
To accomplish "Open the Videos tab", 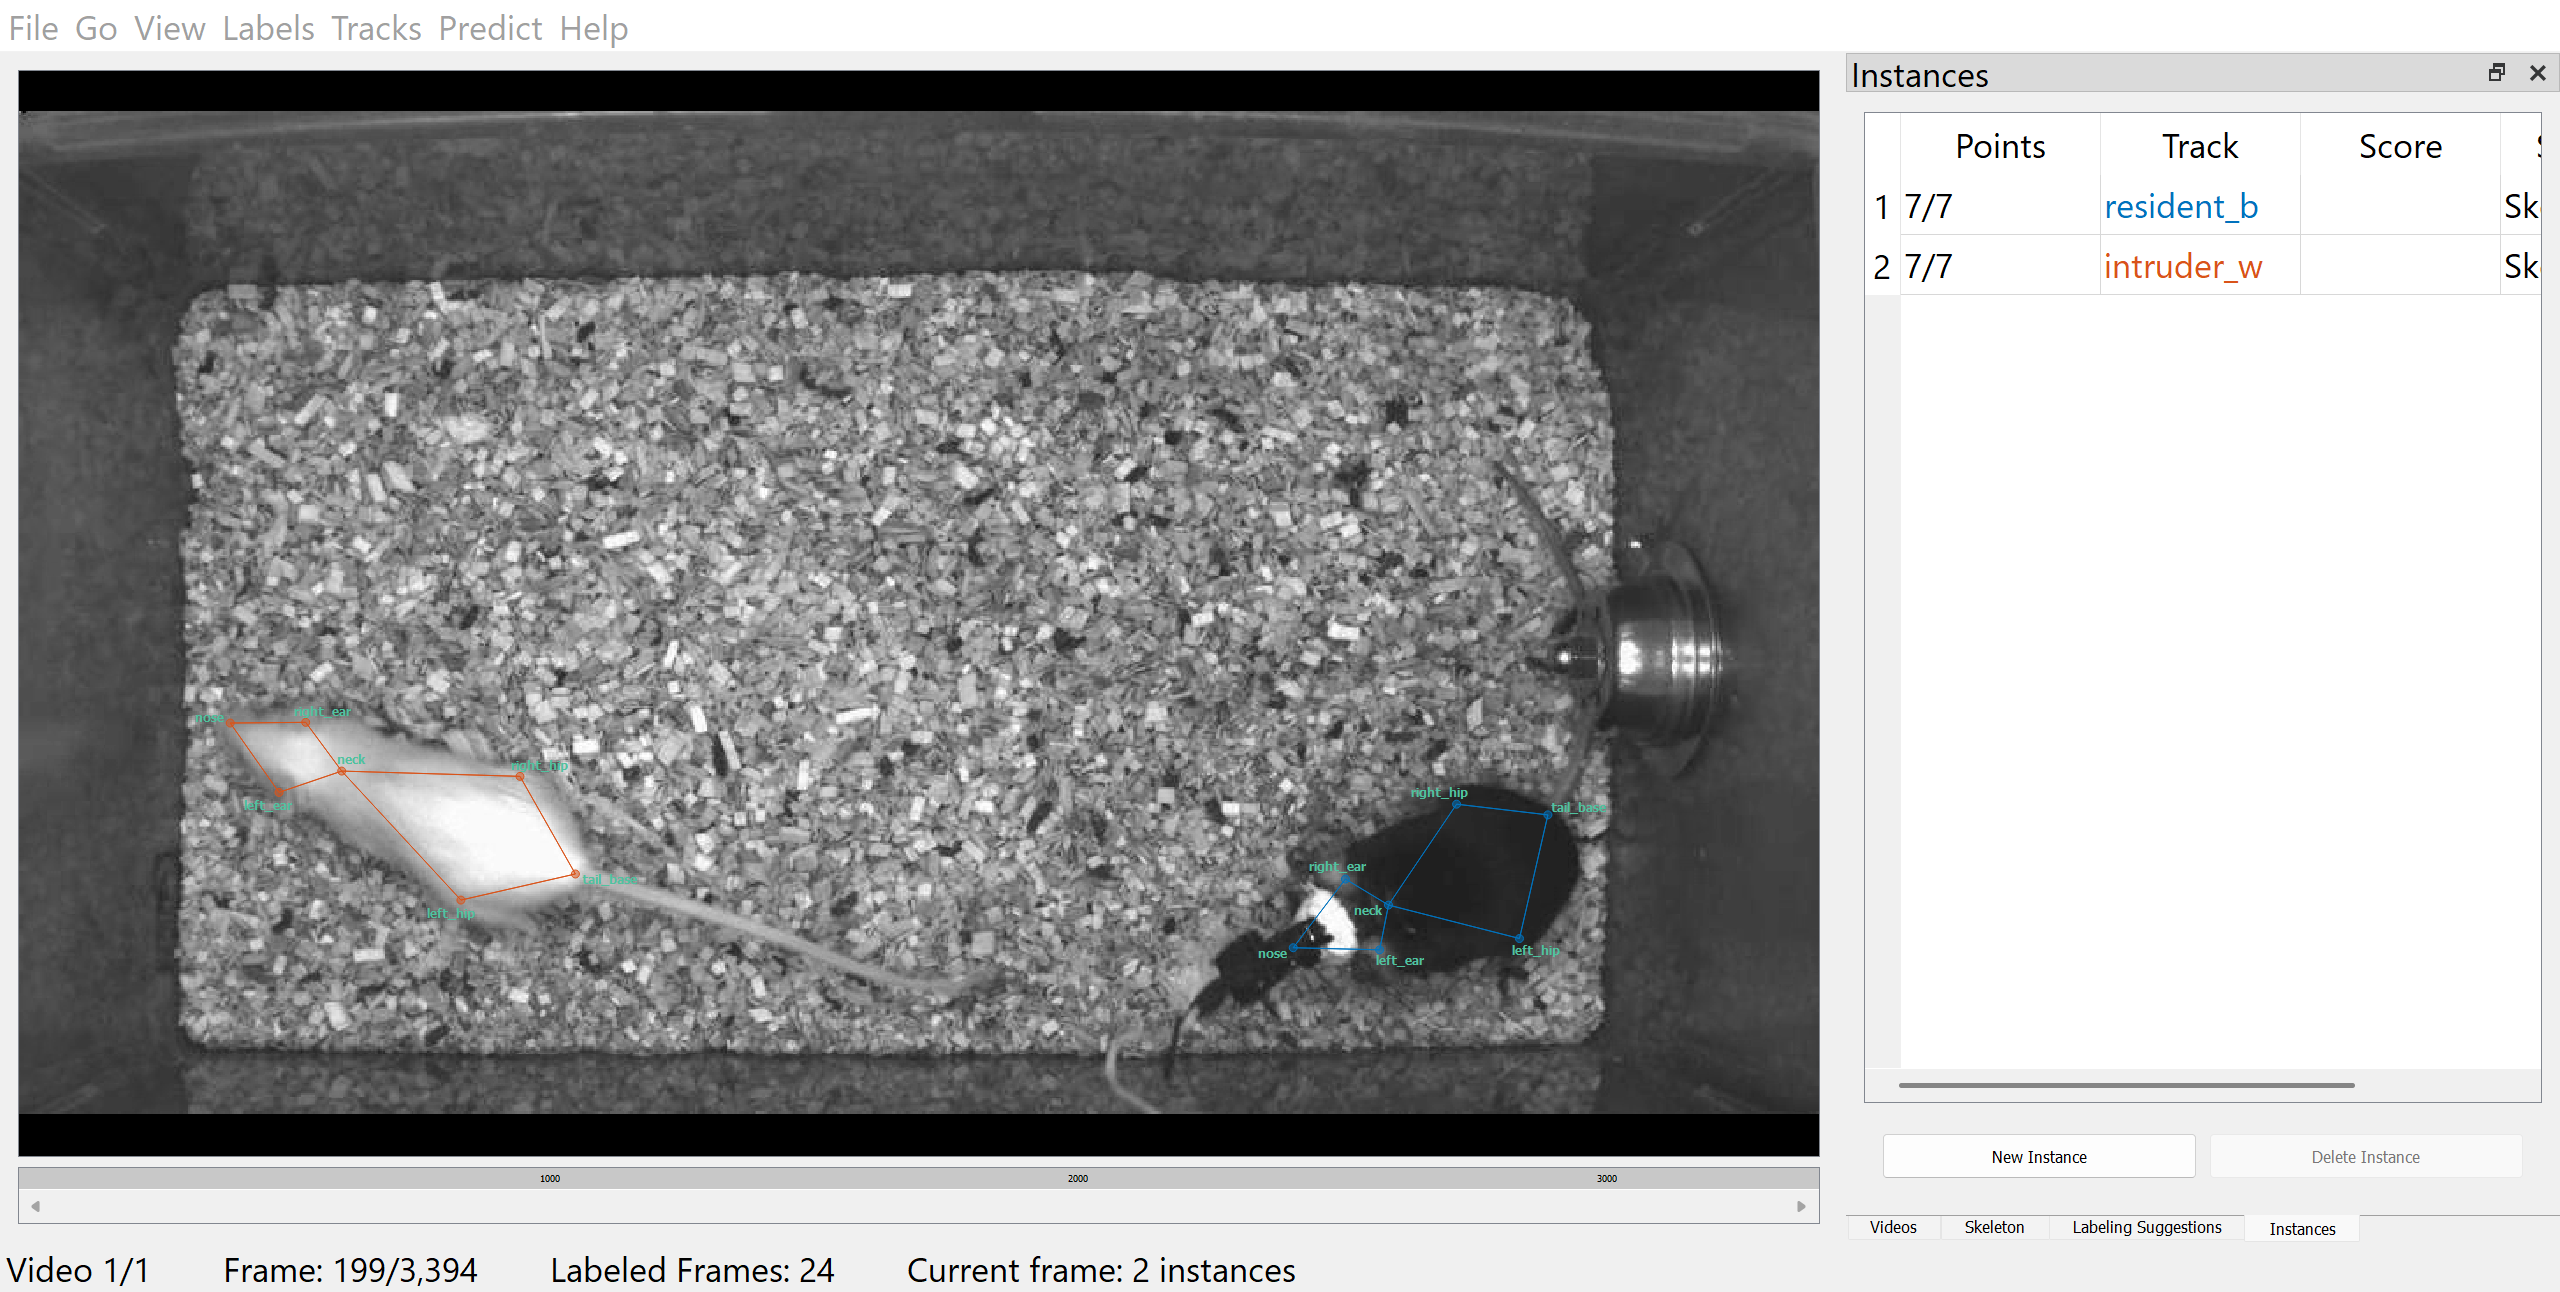I will tap(1892, 1227).
